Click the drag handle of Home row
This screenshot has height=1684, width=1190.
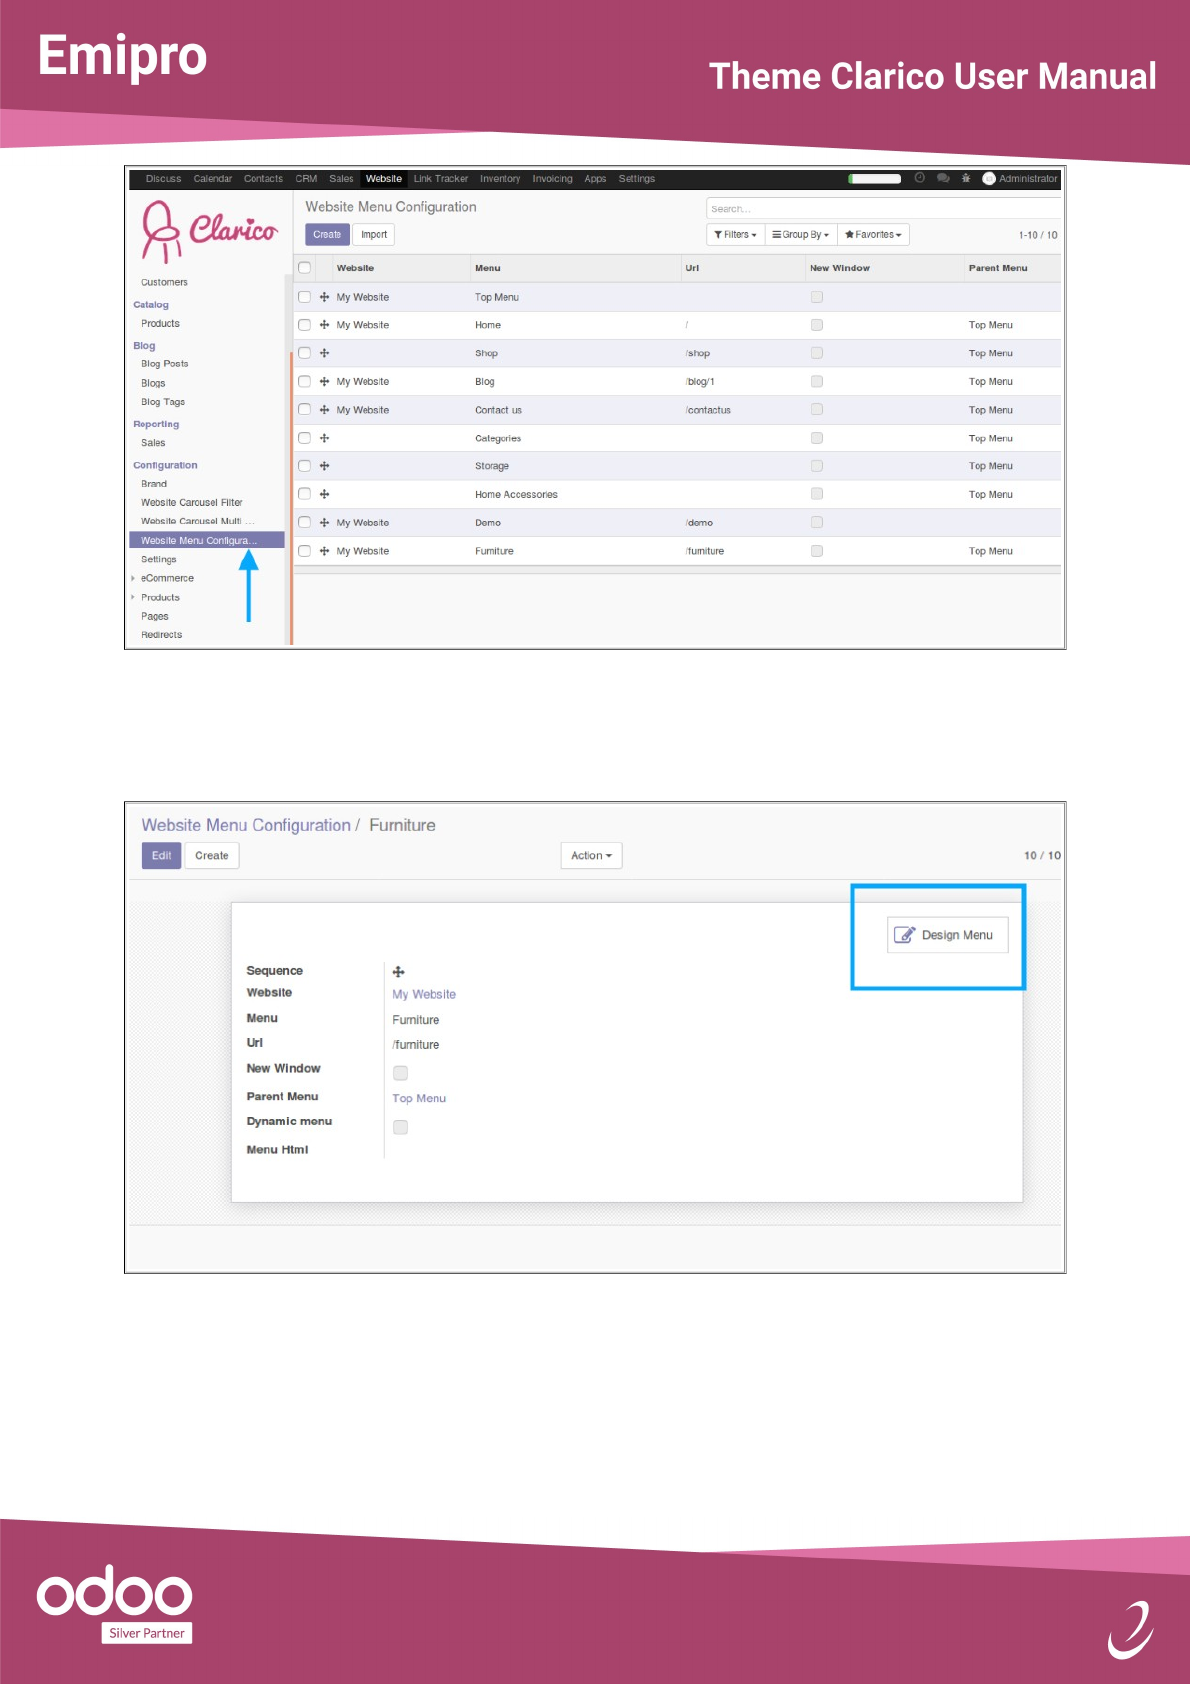point(324,325)
